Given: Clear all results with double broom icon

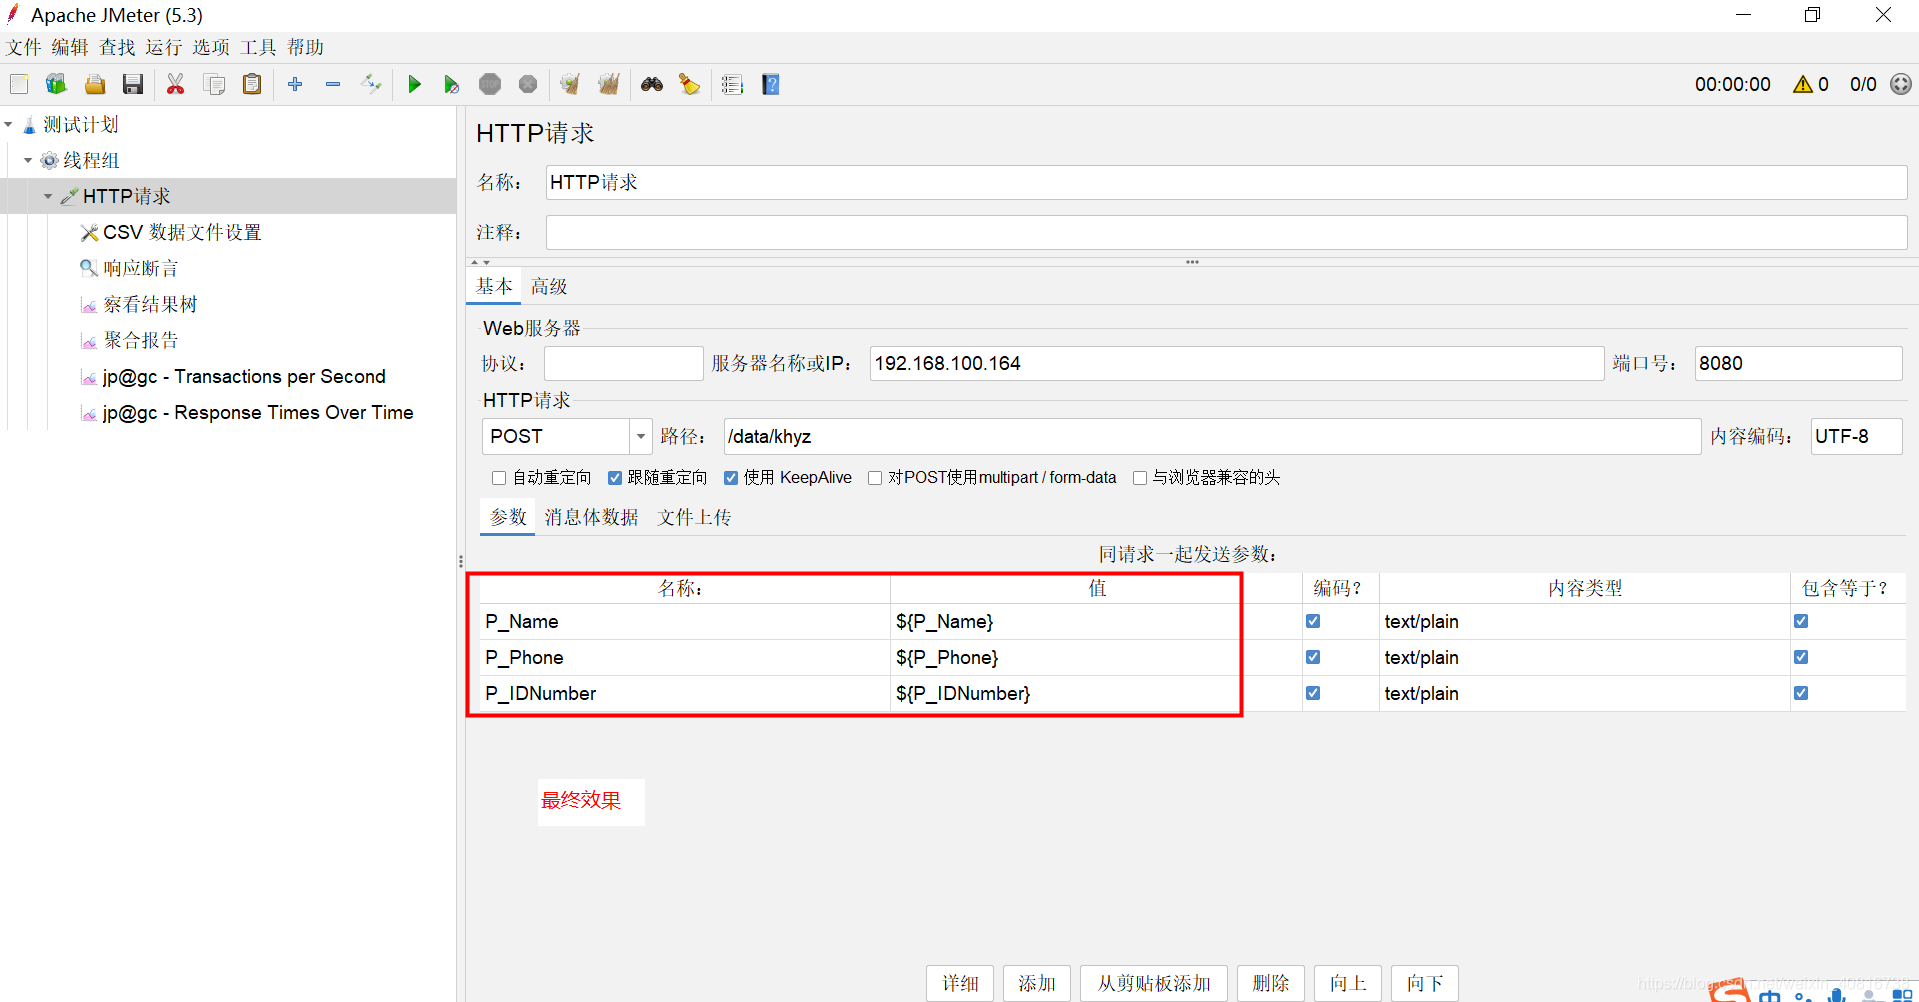Looking at the screenshot, I should [608, 85].
